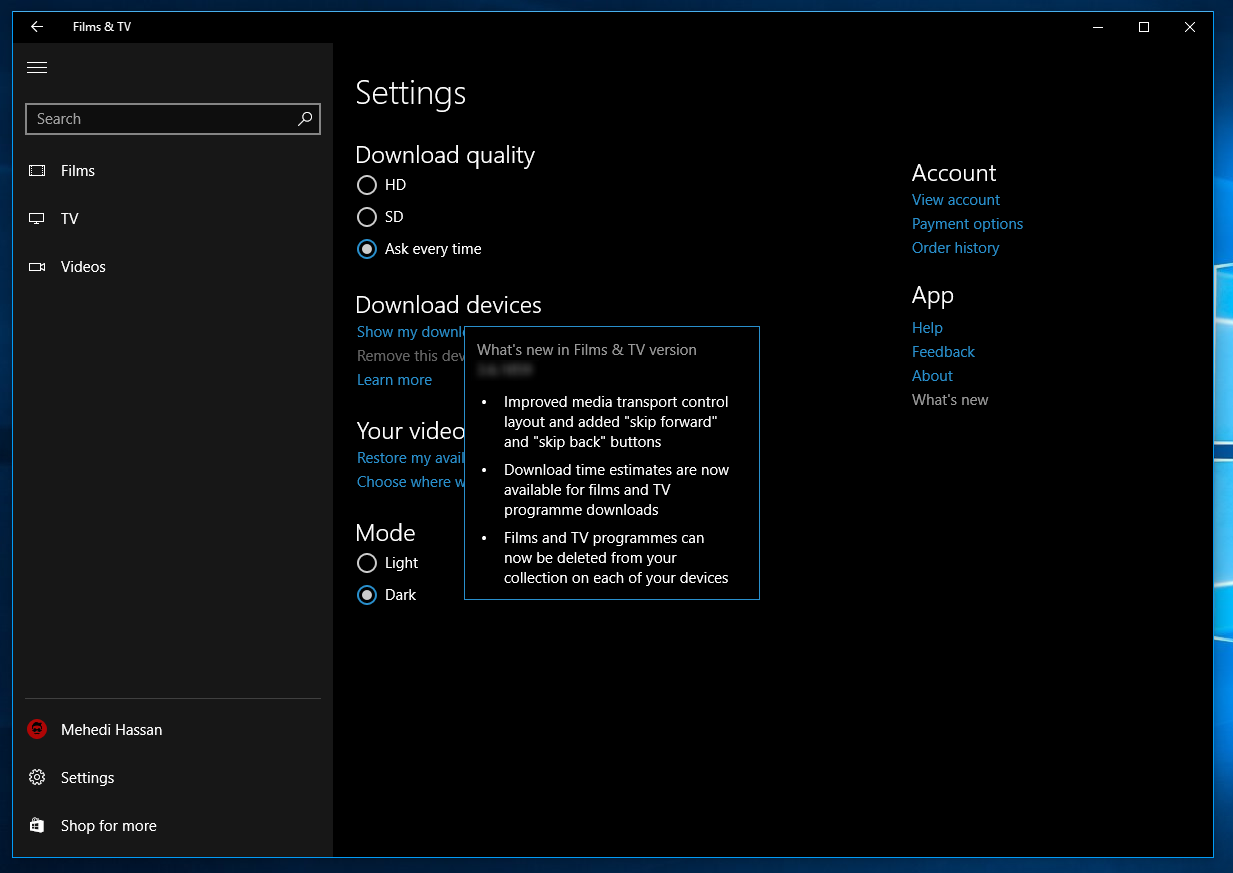
Task: Click the back arrow in title bar
Action: [x=37, y=27]
